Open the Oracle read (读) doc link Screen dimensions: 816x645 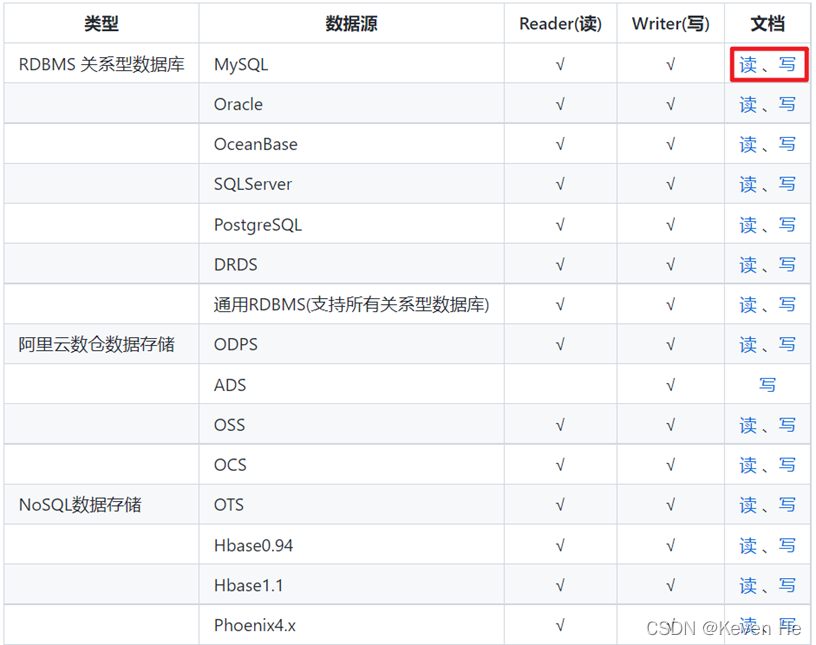tap(748, 105)
